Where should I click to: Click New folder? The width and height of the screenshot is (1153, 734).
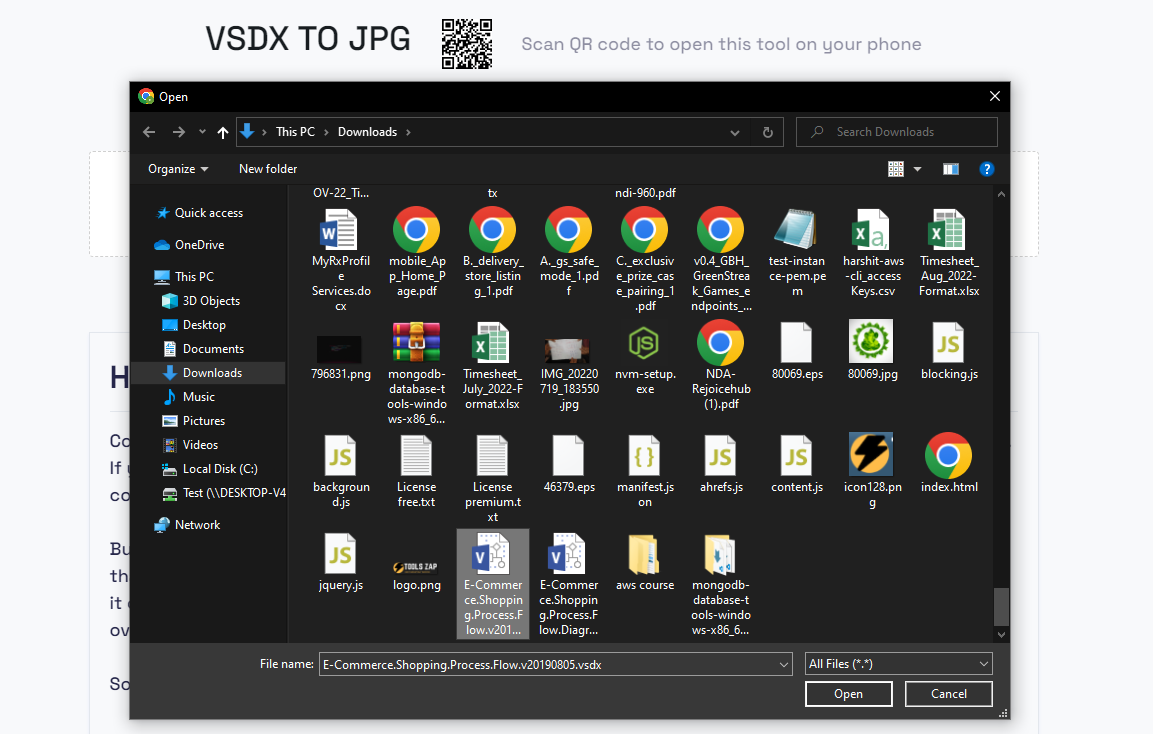(x=267, y=168)
